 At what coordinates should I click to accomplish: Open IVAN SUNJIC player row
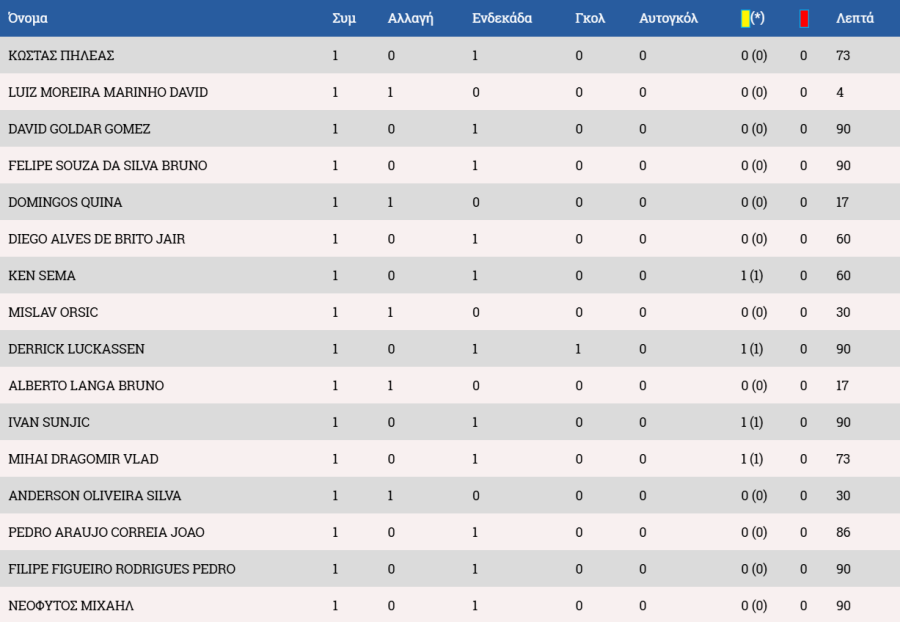pyautogui.click(x=49, y=422)
